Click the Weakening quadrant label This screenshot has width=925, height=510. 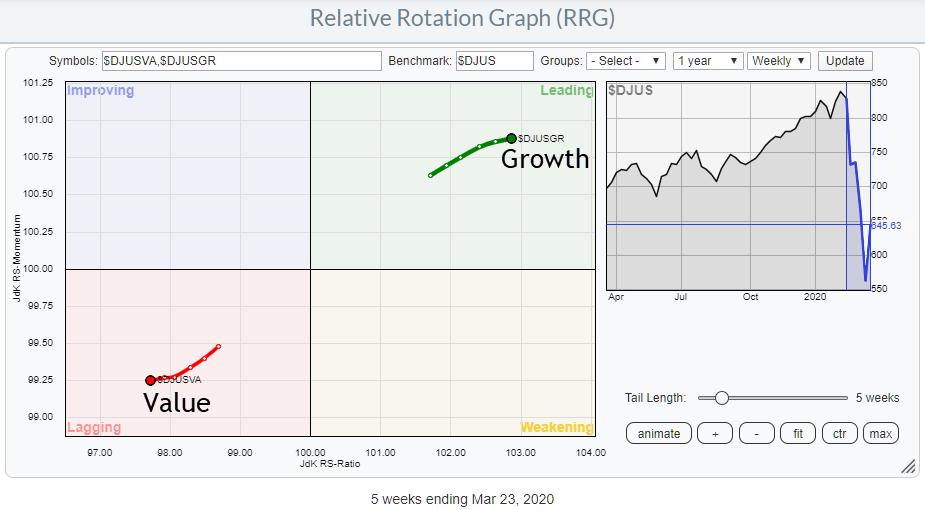pyautogui.click(x=555, y=427)
